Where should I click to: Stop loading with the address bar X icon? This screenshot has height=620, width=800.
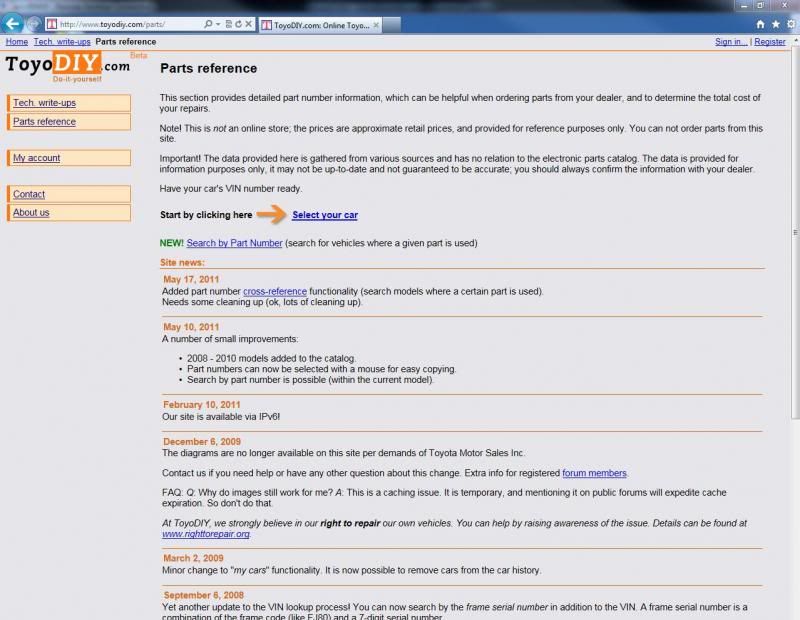[x=248, y=24]
